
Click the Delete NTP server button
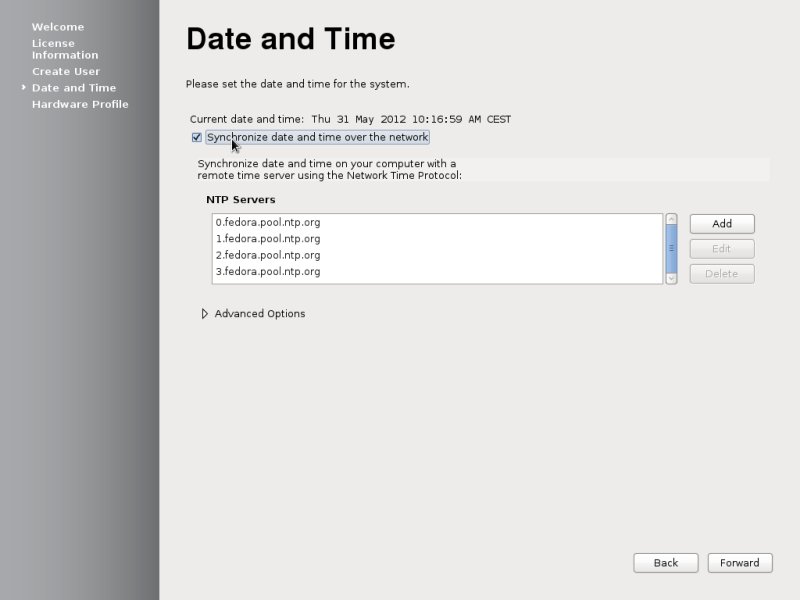(722, 274)
